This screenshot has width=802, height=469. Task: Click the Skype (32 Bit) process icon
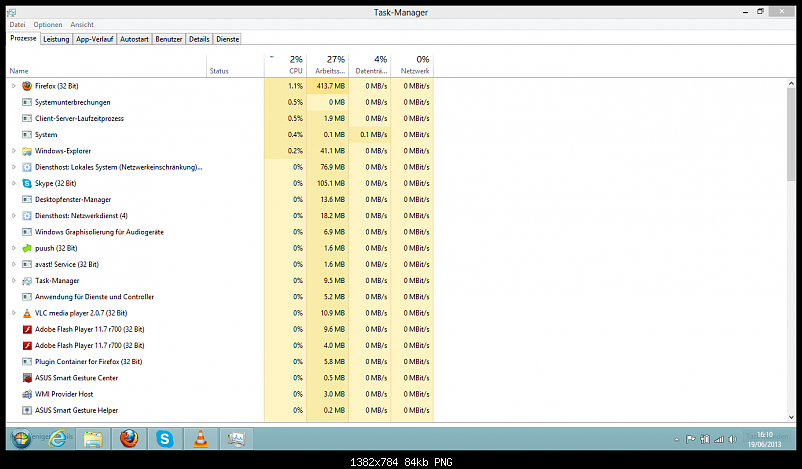[27, 183]
